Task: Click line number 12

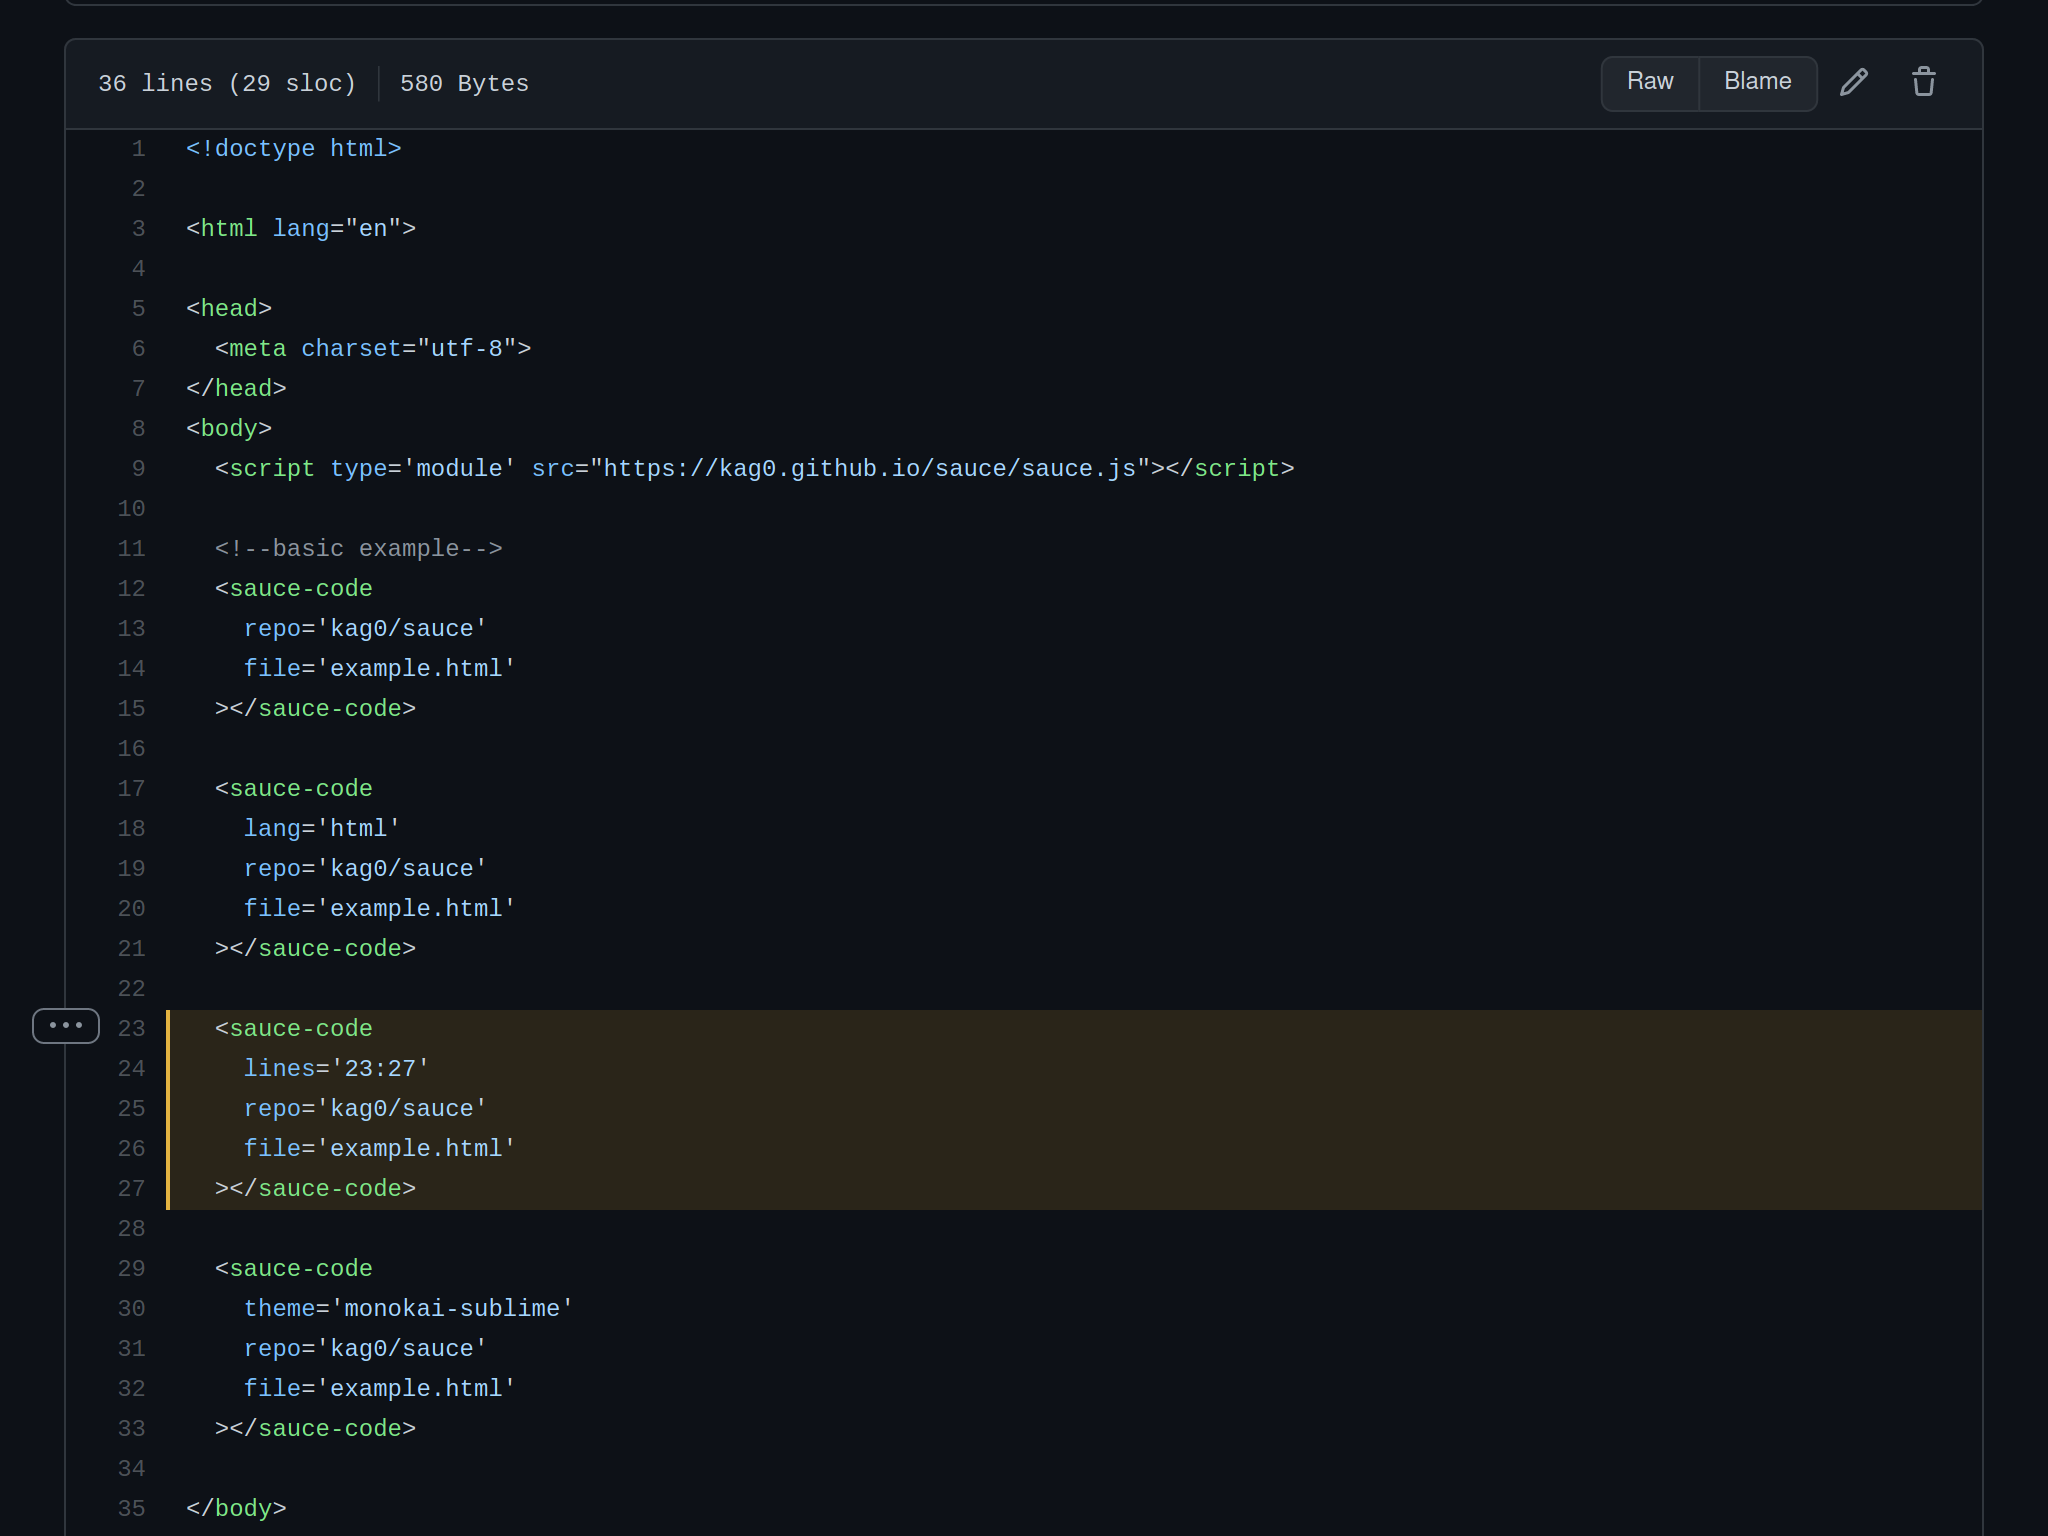Action: [x=131, y=589]
